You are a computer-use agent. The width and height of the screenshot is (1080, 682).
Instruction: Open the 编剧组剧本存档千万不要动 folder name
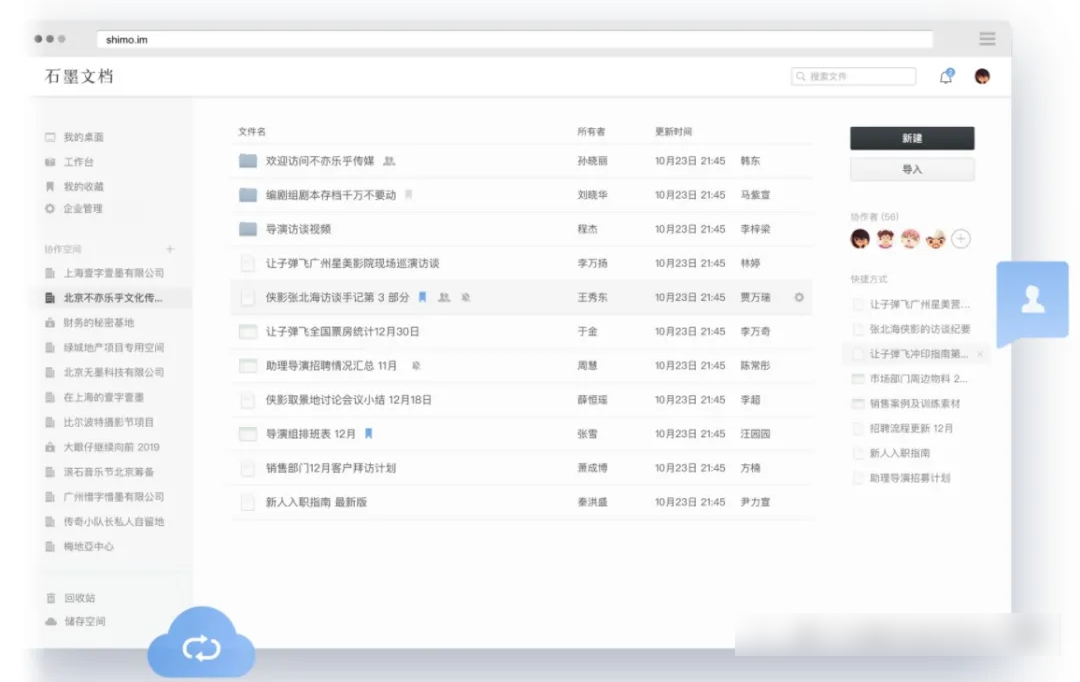(331, 195)
